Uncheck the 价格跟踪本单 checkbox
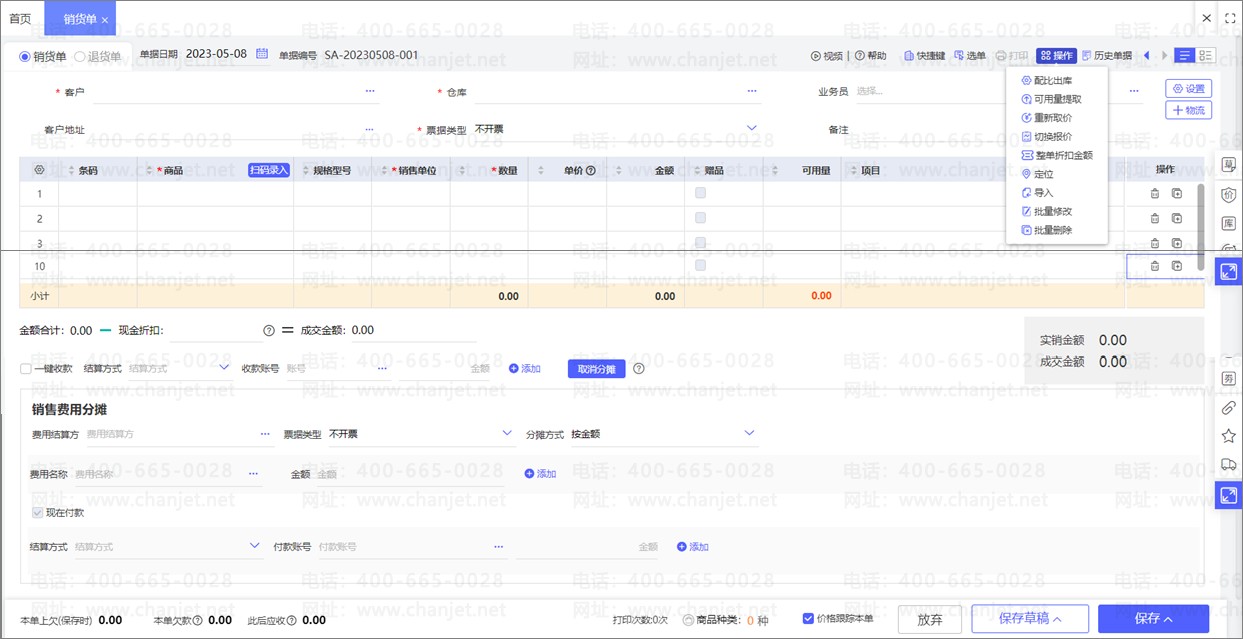1243x639 pixels. 808,619
